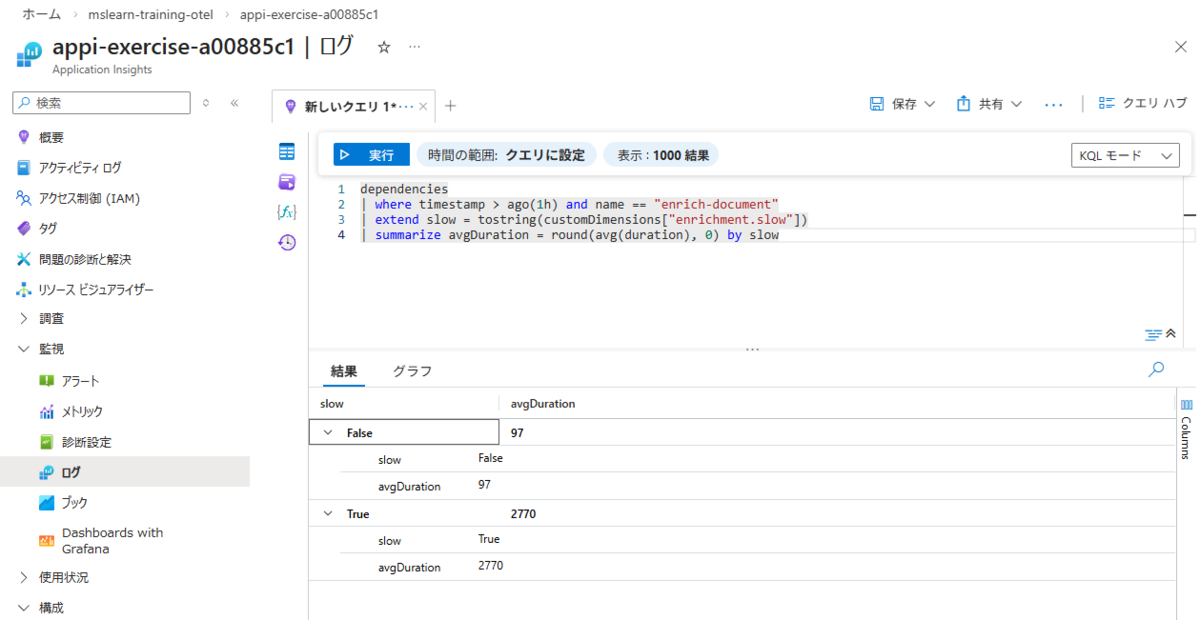Run the query with 実行 button
1200x620 pixels.
pyautogui.click(x=371, y=155)
